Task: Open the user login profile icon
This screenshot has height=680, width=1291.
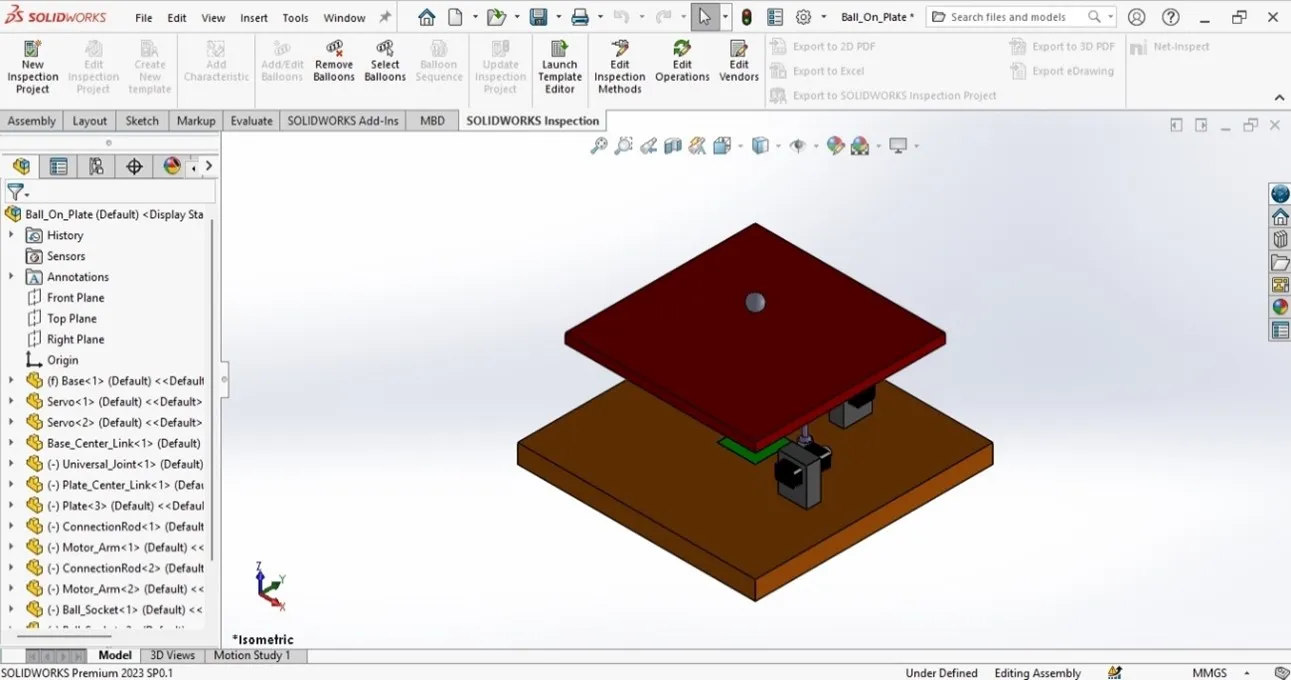Action: [x=1136, y=17]
